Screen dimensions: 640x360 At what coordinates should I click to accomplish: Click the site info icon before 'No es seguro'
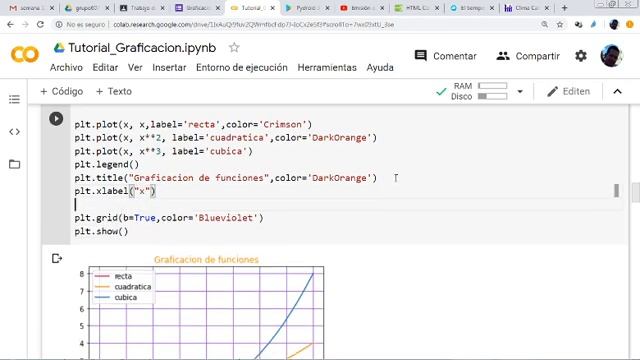59,24
